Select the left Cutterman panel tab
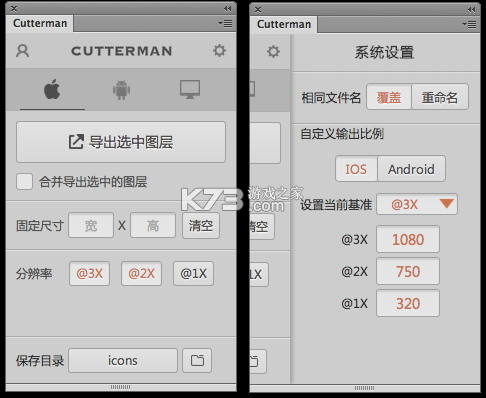 tap(40, 23)
